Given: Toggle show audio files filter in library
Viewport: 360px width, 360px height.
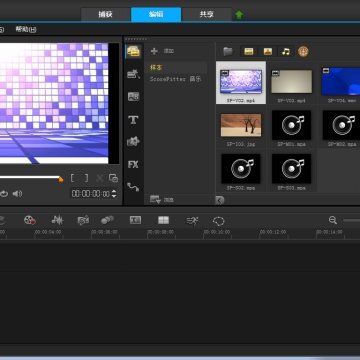Looking at the screenshot, I should pos(286,51).
